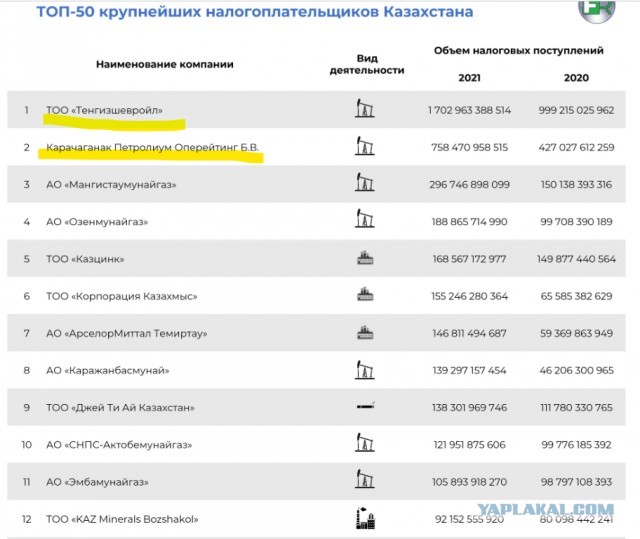
Task: Click the value 46 206 300 965
Action: click(576, 370)
